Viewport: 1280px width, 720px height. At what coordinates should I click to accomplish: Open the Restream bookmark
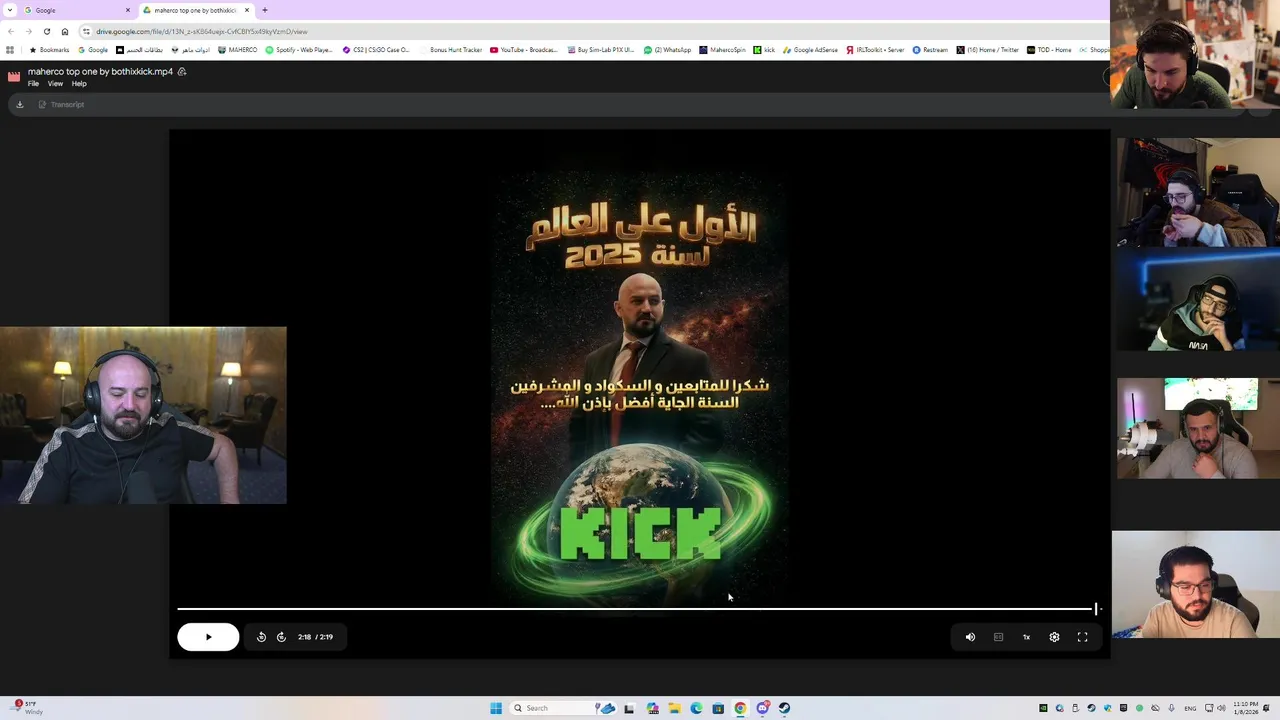pos(930,50)
